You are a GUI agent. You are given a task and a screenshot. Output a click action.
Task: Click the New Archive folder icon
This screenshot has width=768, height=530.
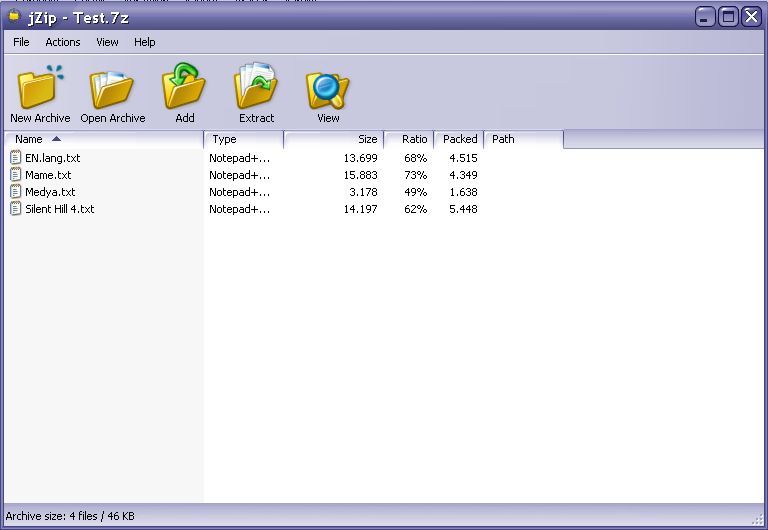tap(40, 87)
